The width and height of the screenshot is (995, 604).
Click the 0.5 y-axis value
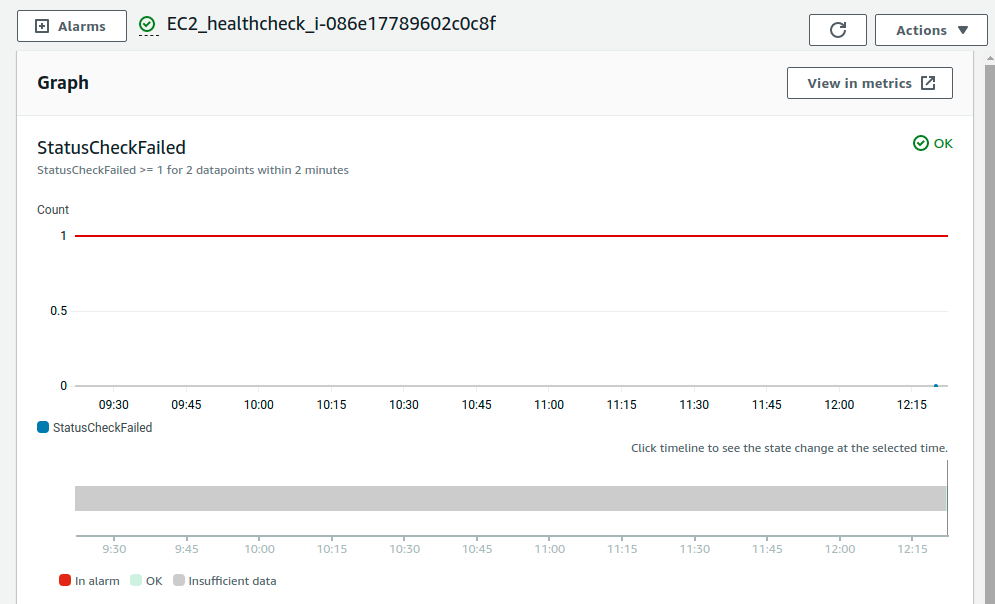point(58,311)
